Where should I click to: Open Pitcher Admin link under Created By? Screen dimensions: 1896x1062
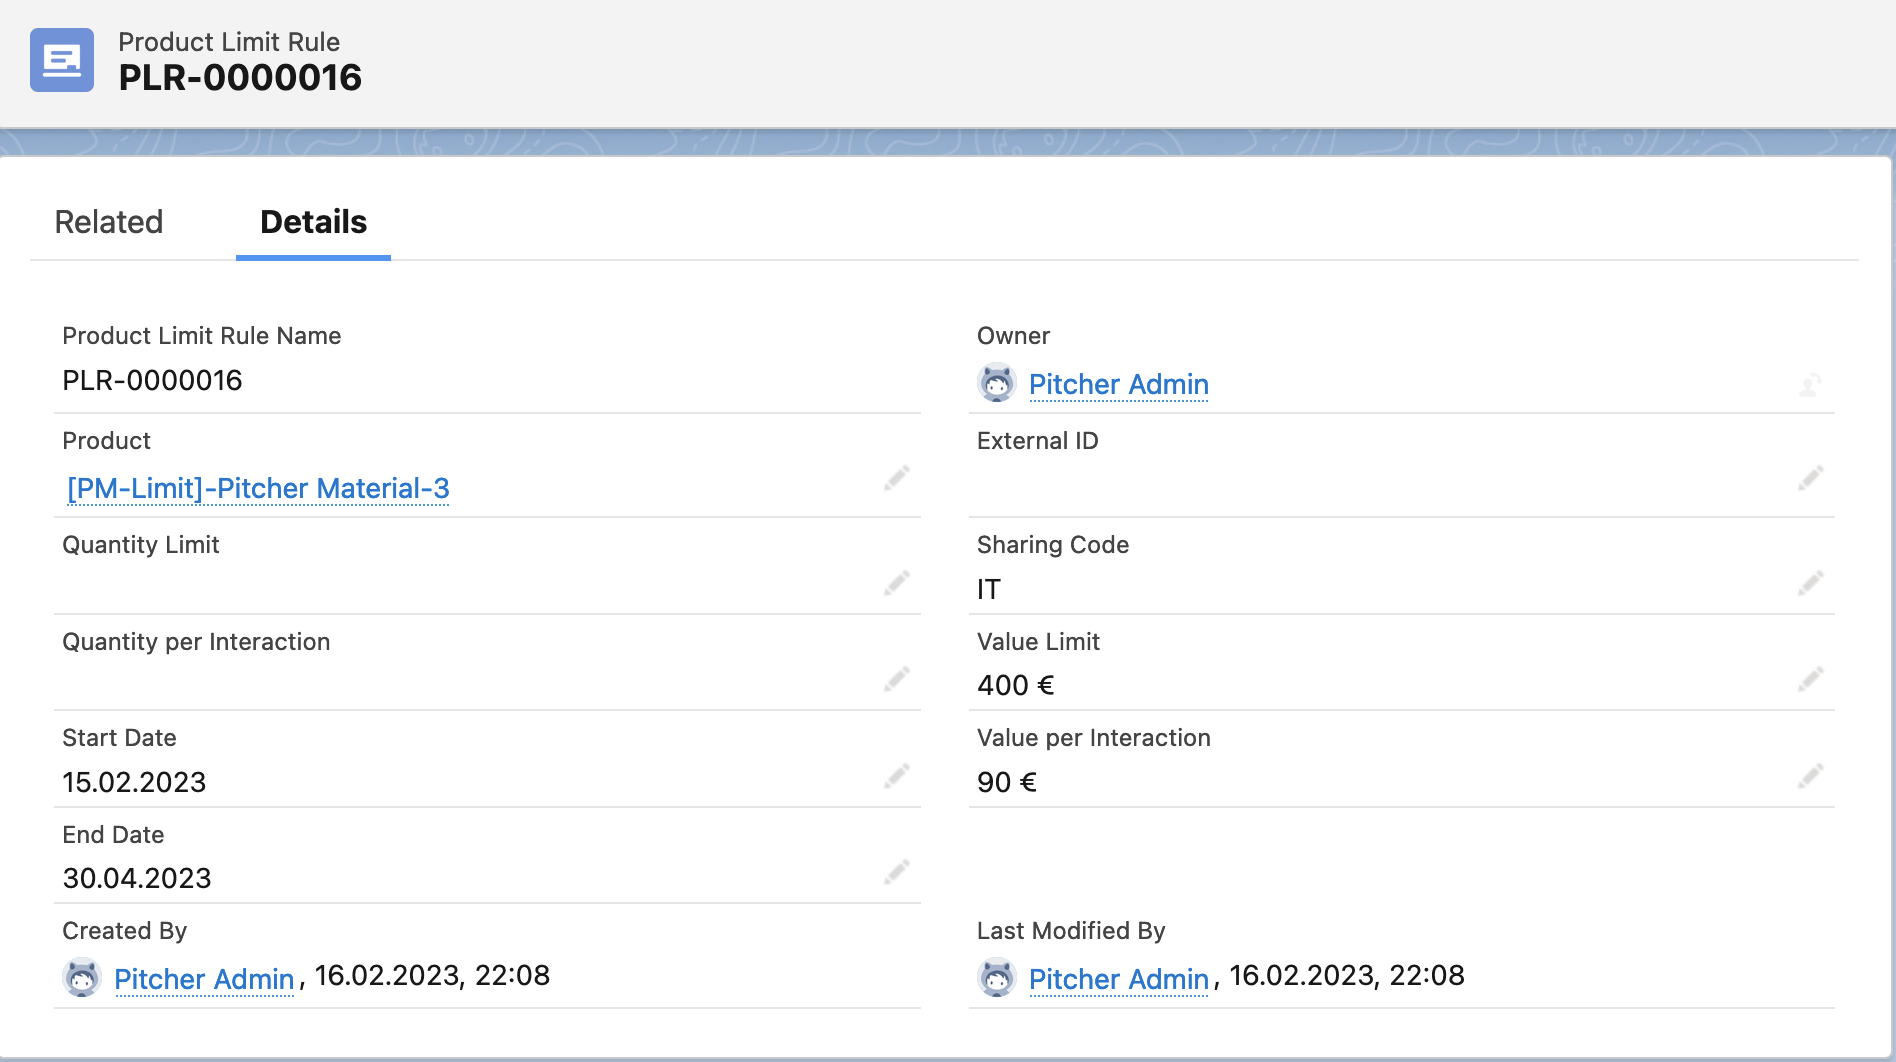pyautogui.click(x=204, y=979)
